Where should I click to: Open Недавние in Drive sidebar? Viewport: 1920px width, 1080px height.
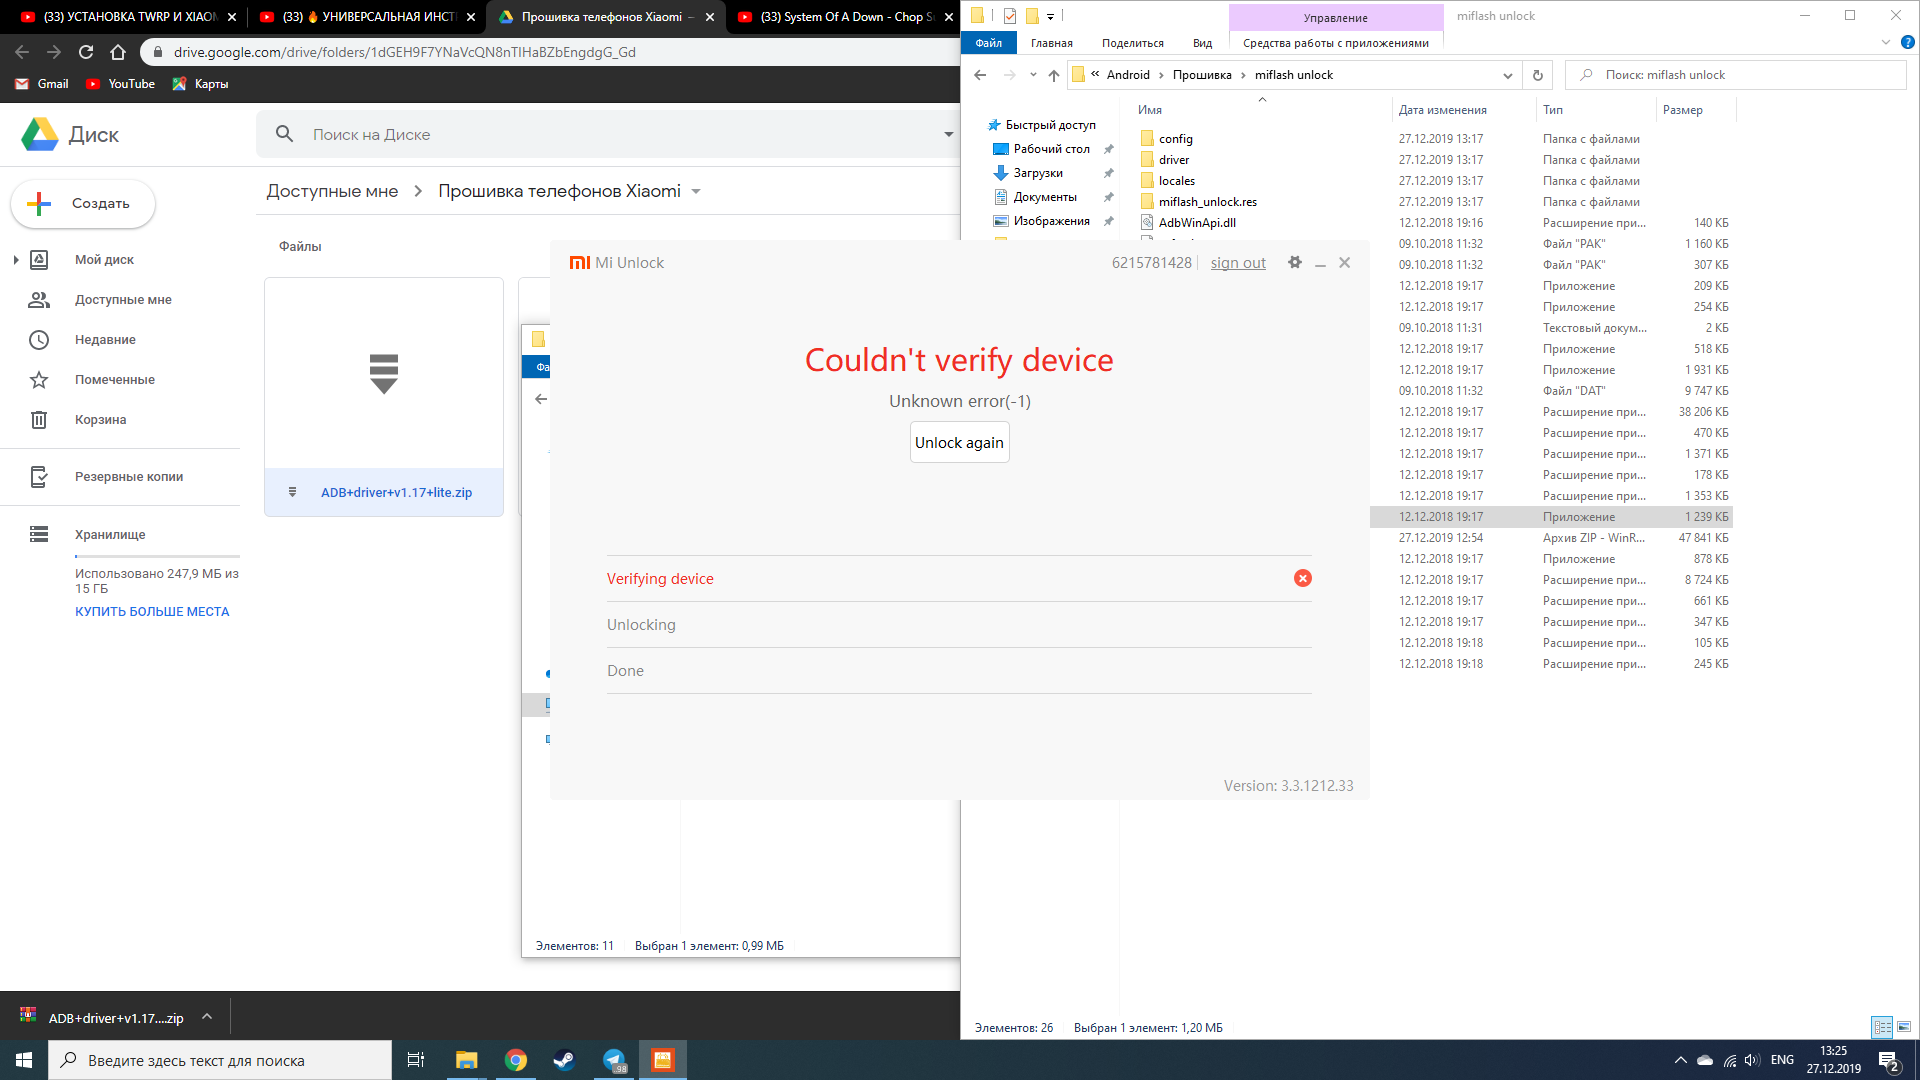tap(105, 340)
